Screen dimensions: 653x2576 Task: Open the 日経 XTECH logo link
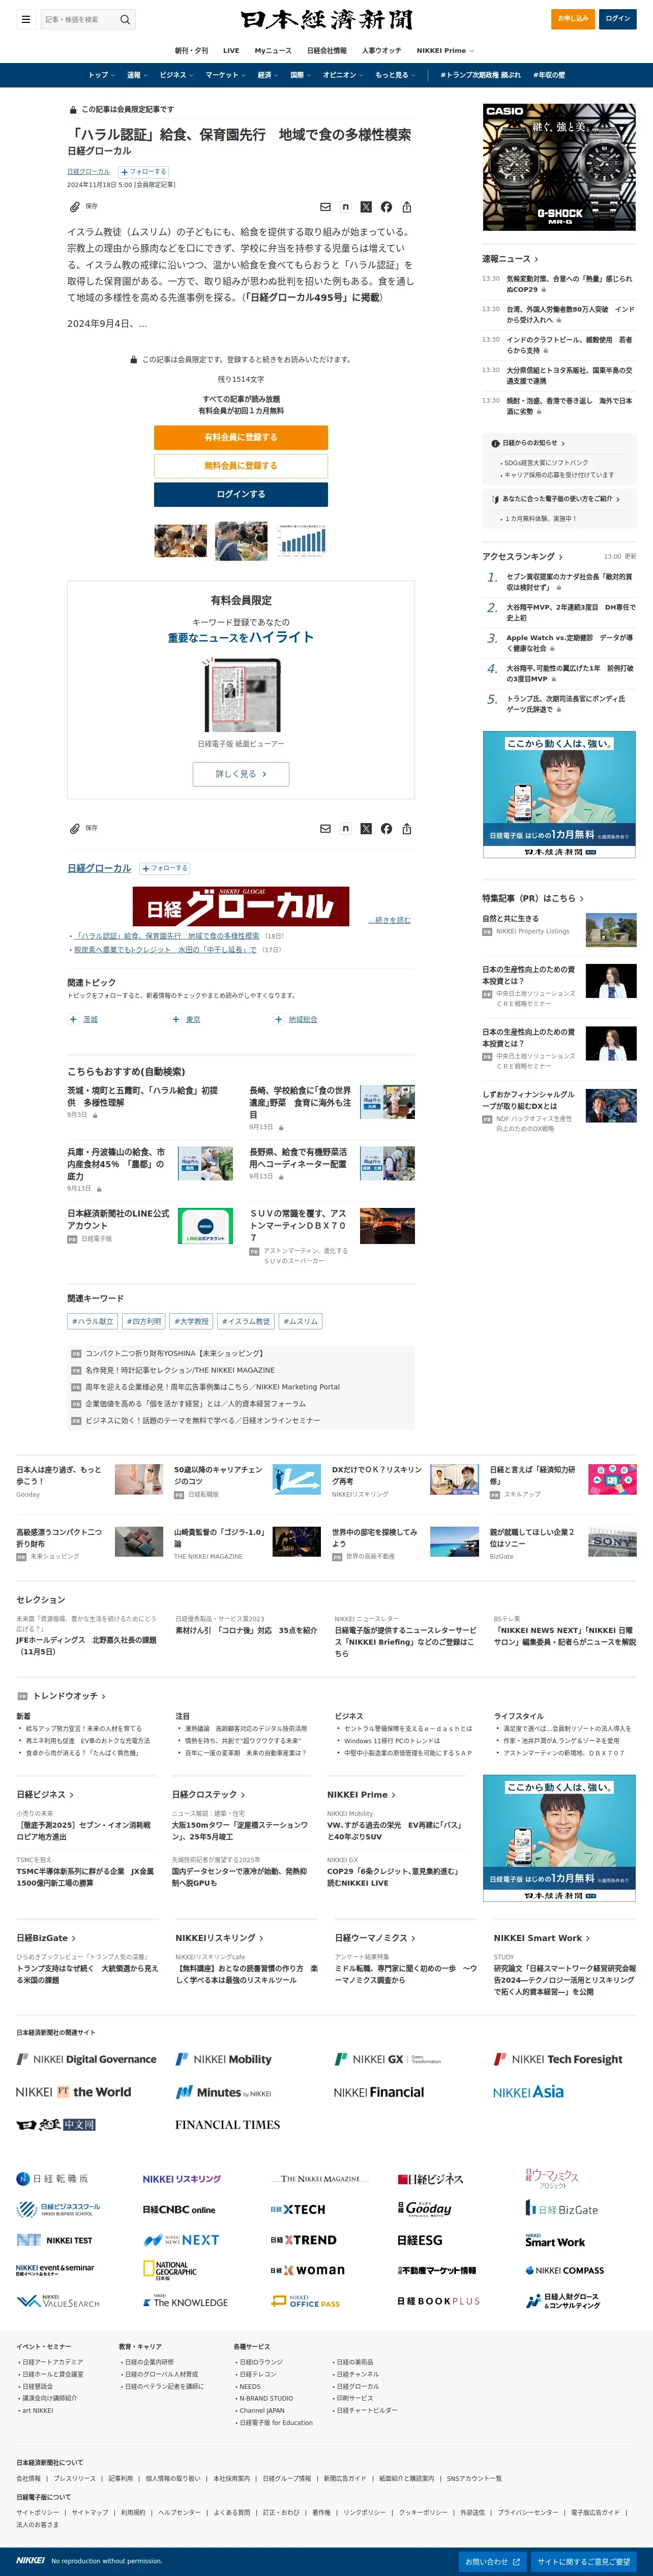(298, 2209)
